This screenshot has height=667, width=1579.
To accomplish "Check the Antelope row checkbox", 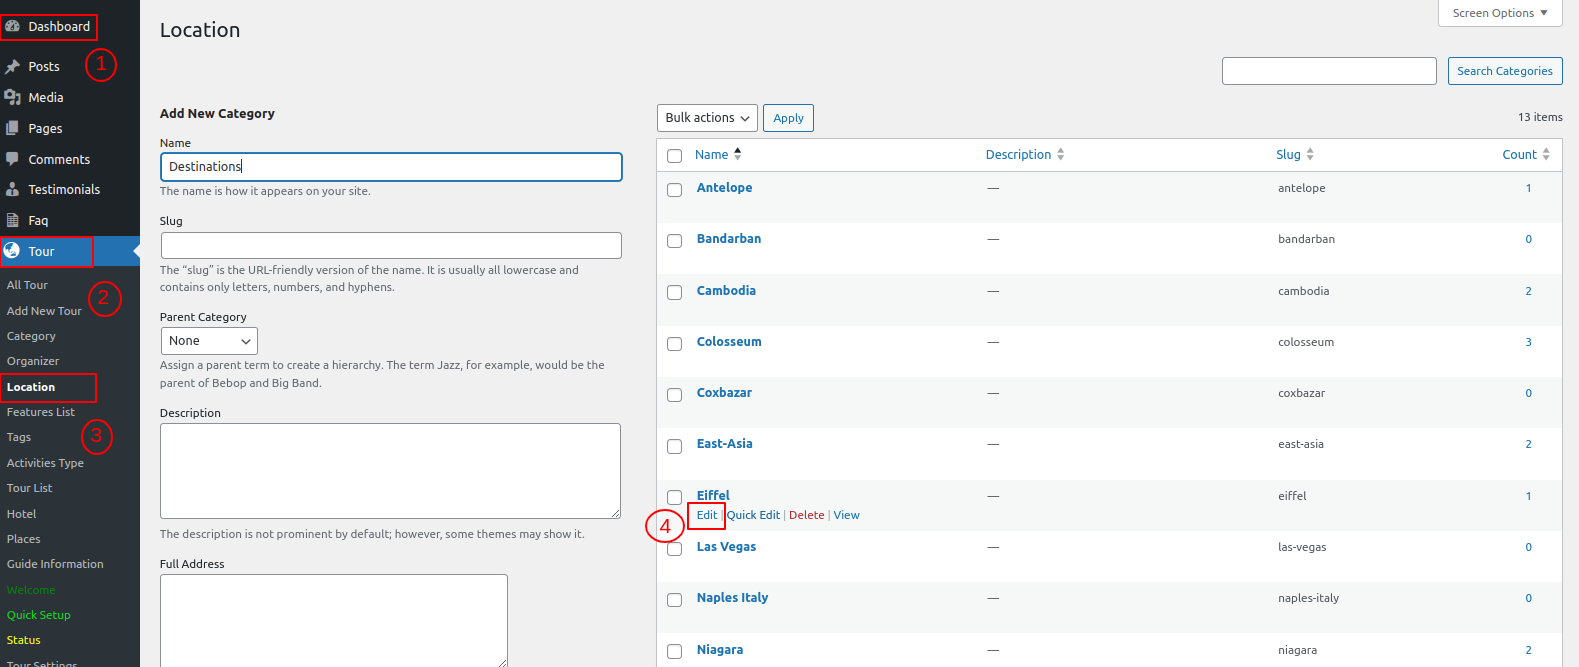I will click(675, 190).
